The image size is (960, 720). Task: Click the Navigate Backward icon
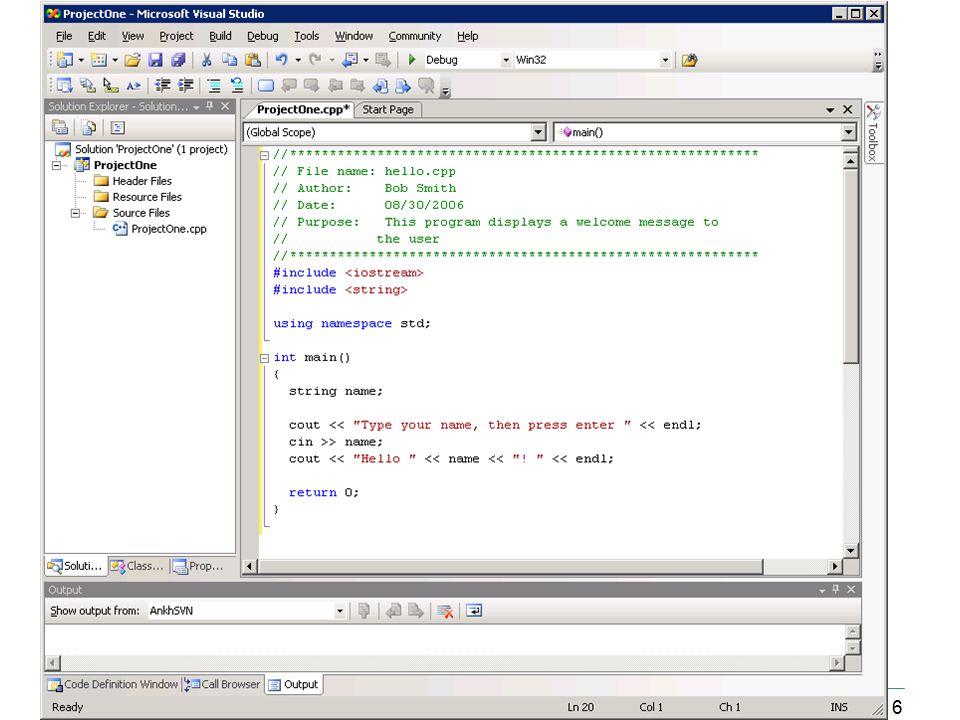pos(350,60)
